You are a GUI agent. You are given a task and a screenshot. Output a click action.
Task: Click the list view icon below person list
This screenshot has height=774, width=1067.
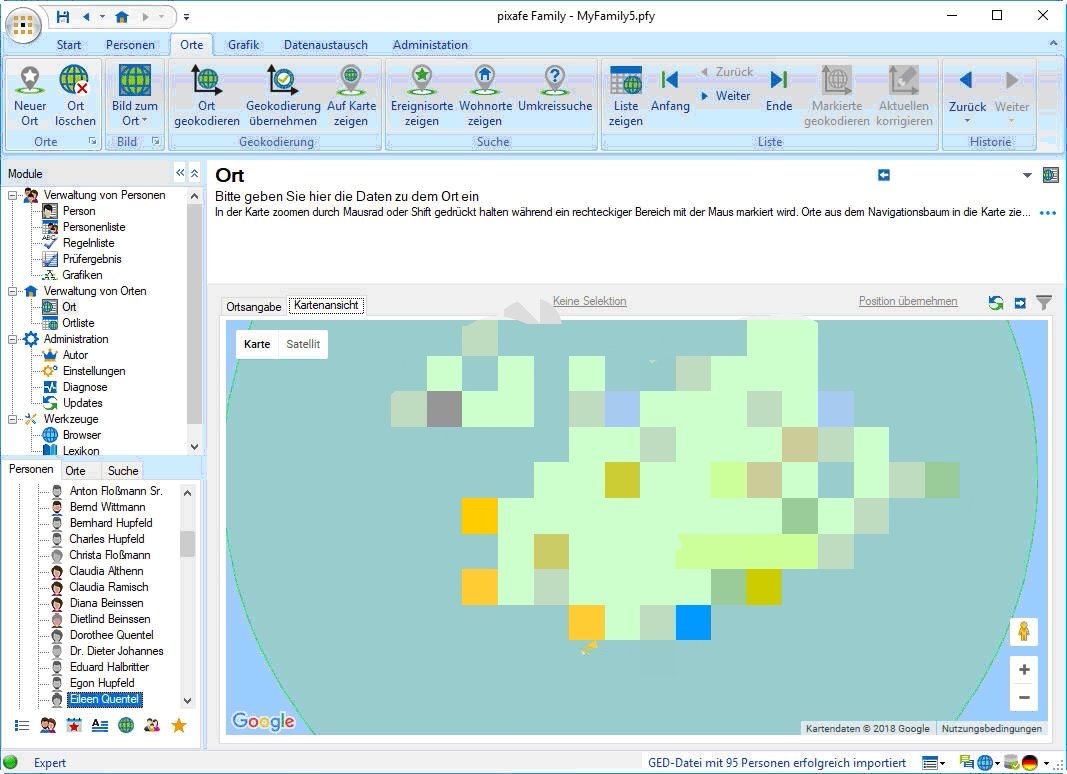tap(22, 726)
